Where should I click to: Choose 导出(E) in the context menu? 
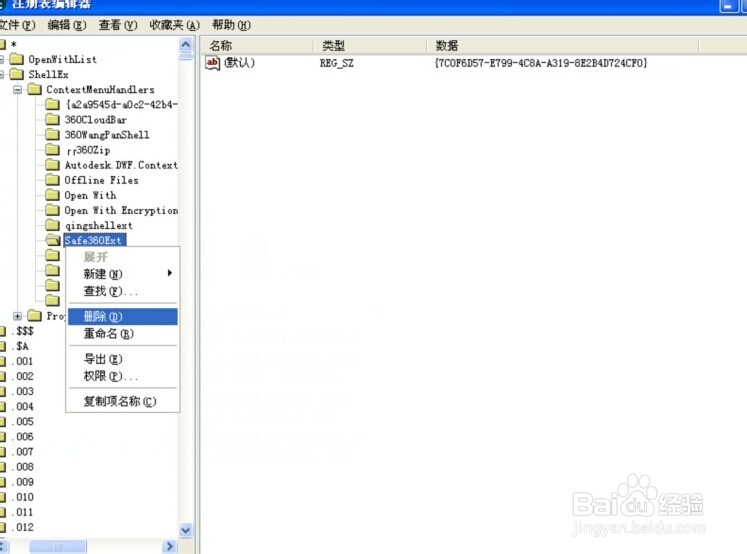[122, 359]
